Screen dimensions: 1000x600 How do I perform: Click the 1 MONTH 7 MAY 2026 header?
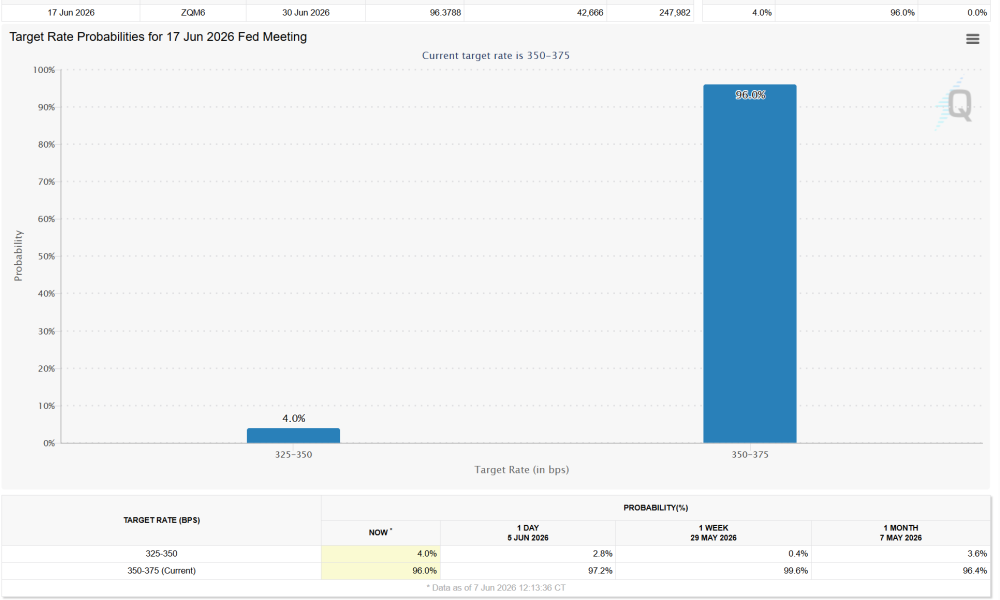click(x=901, y=532)
